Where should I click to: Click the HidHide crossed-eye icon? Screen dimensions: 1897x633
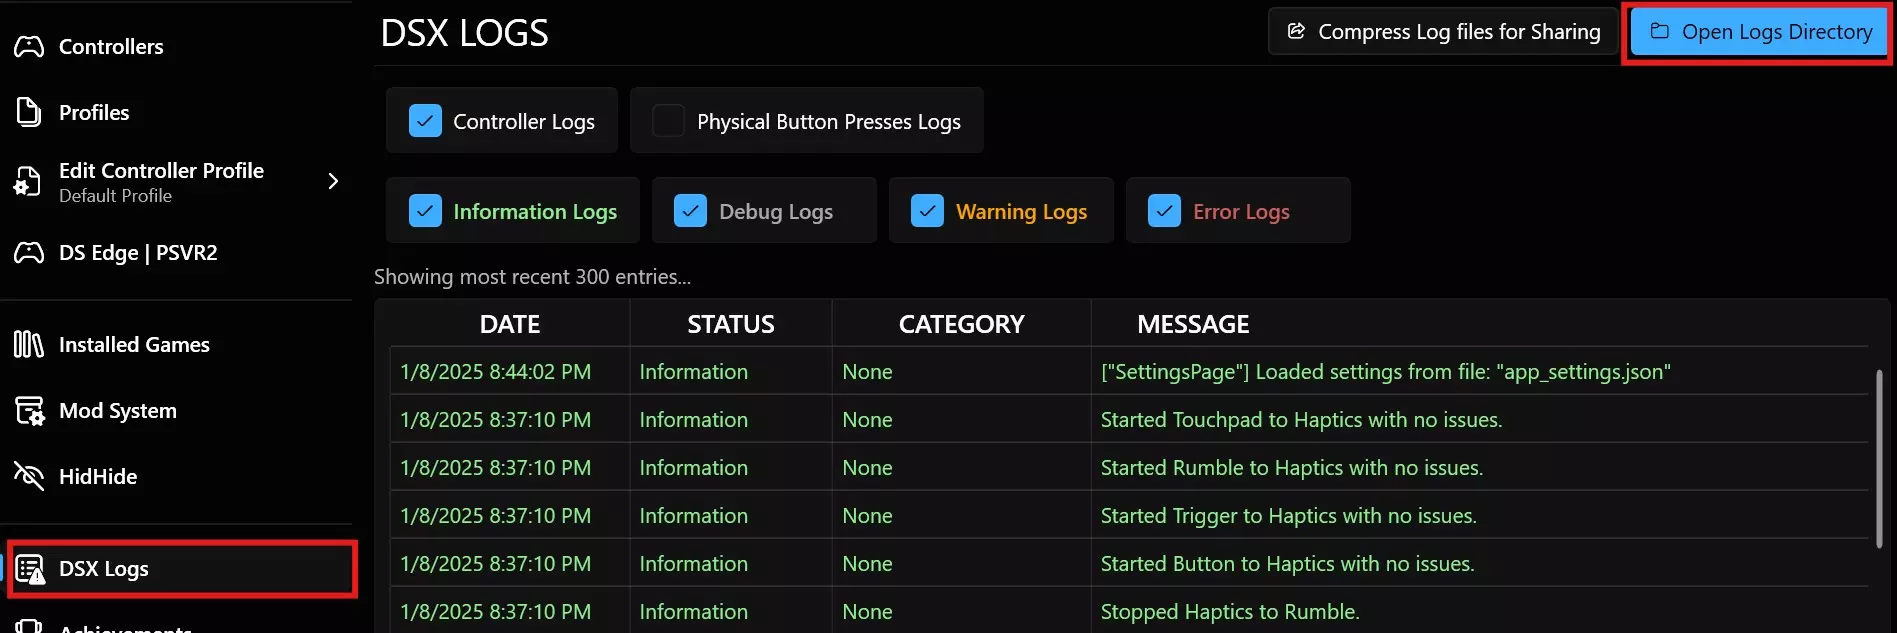pos(29,477)
